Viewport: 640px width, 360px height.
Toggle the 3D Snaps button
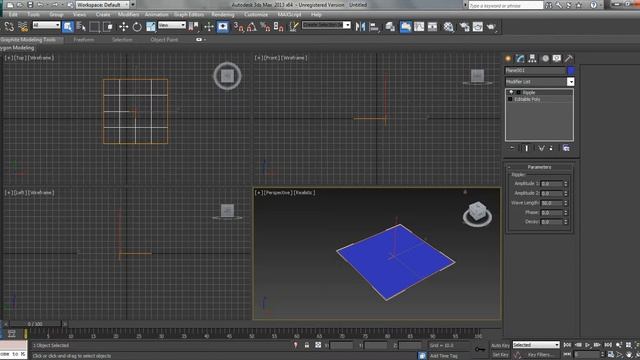click(x=238, y=27)
